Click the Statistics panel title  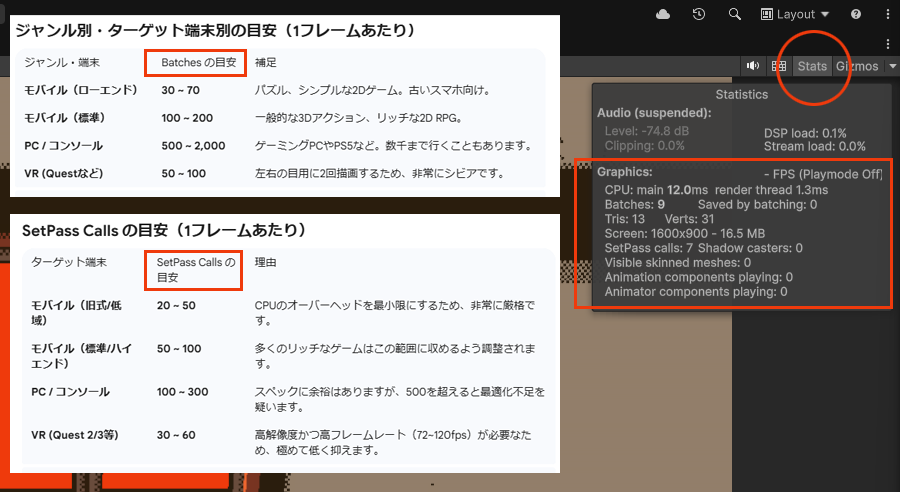[741, 94]
